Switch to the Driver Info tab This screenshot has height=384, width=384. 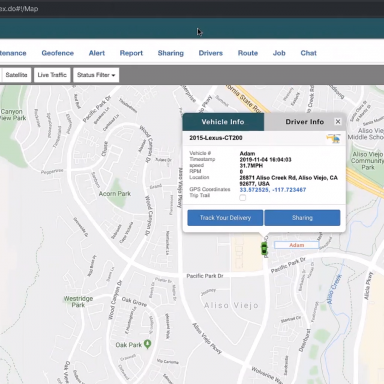tap(305, 122)
